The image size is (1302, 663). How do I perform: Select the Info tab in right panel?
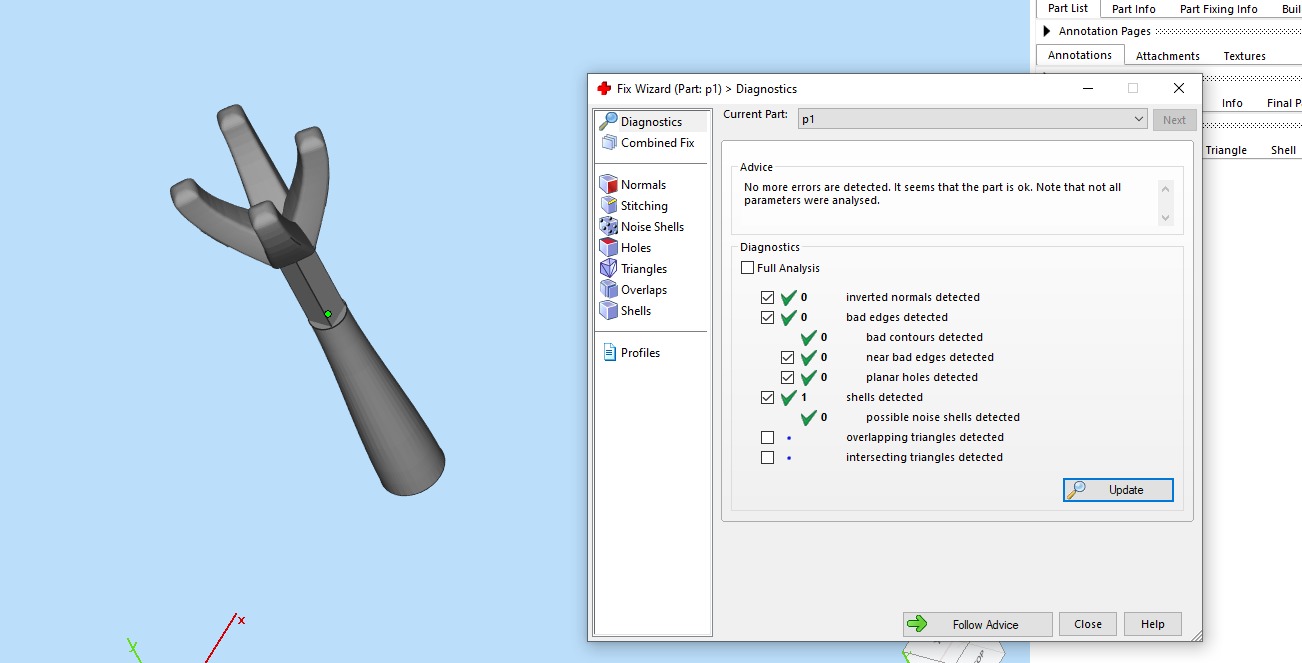click(1232, 103)
